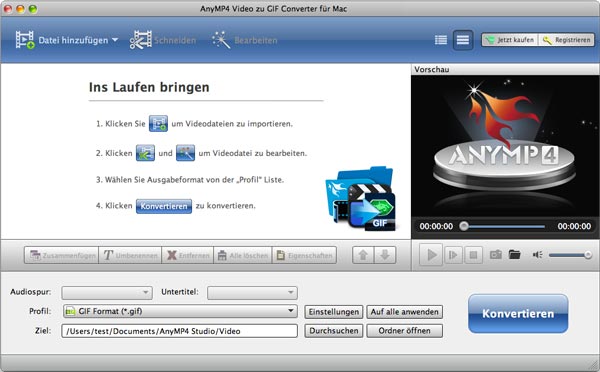
Task: Play the preview video
Action: (431, 255)
